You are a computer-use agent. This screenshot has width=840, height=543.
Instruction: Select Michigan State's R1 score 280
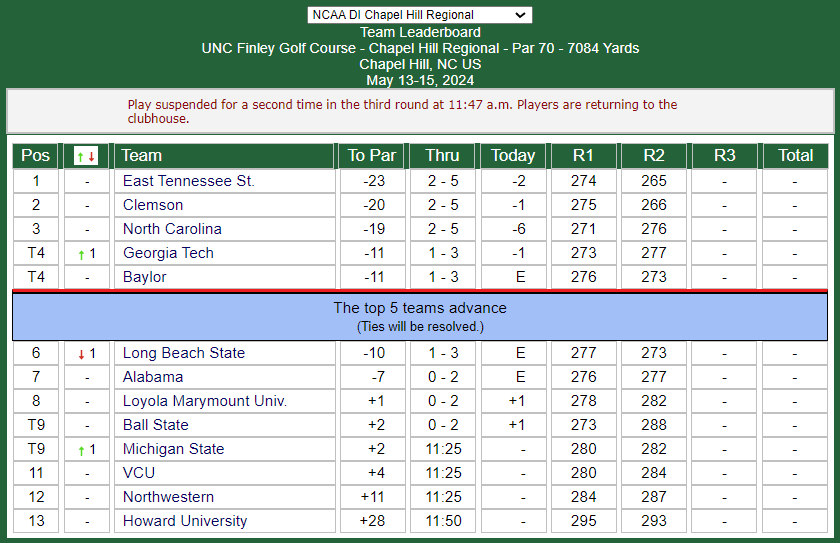pos(583,449)
